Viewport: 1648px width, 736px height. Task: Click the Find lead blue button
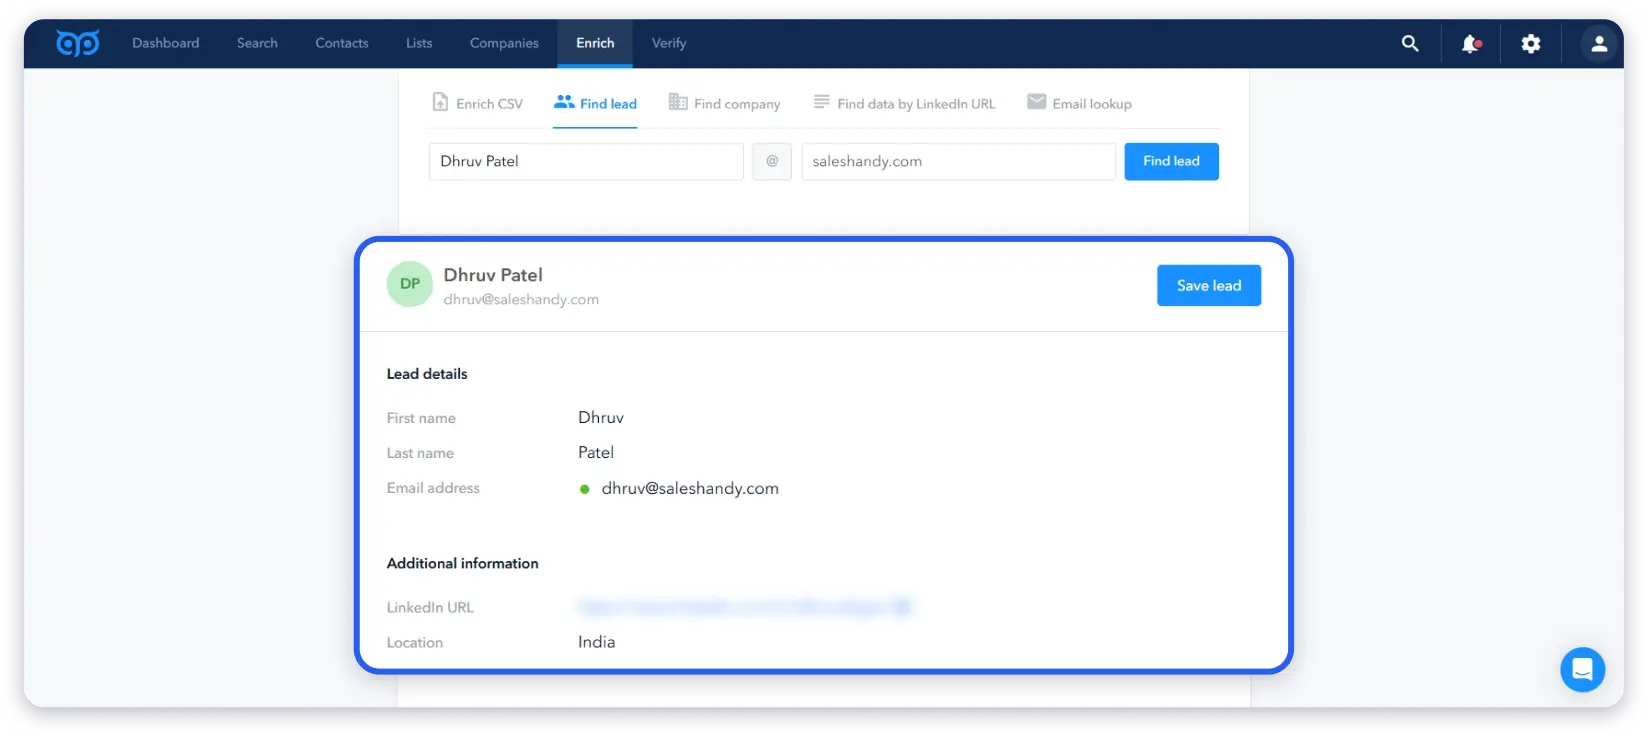pos(1171,161)
